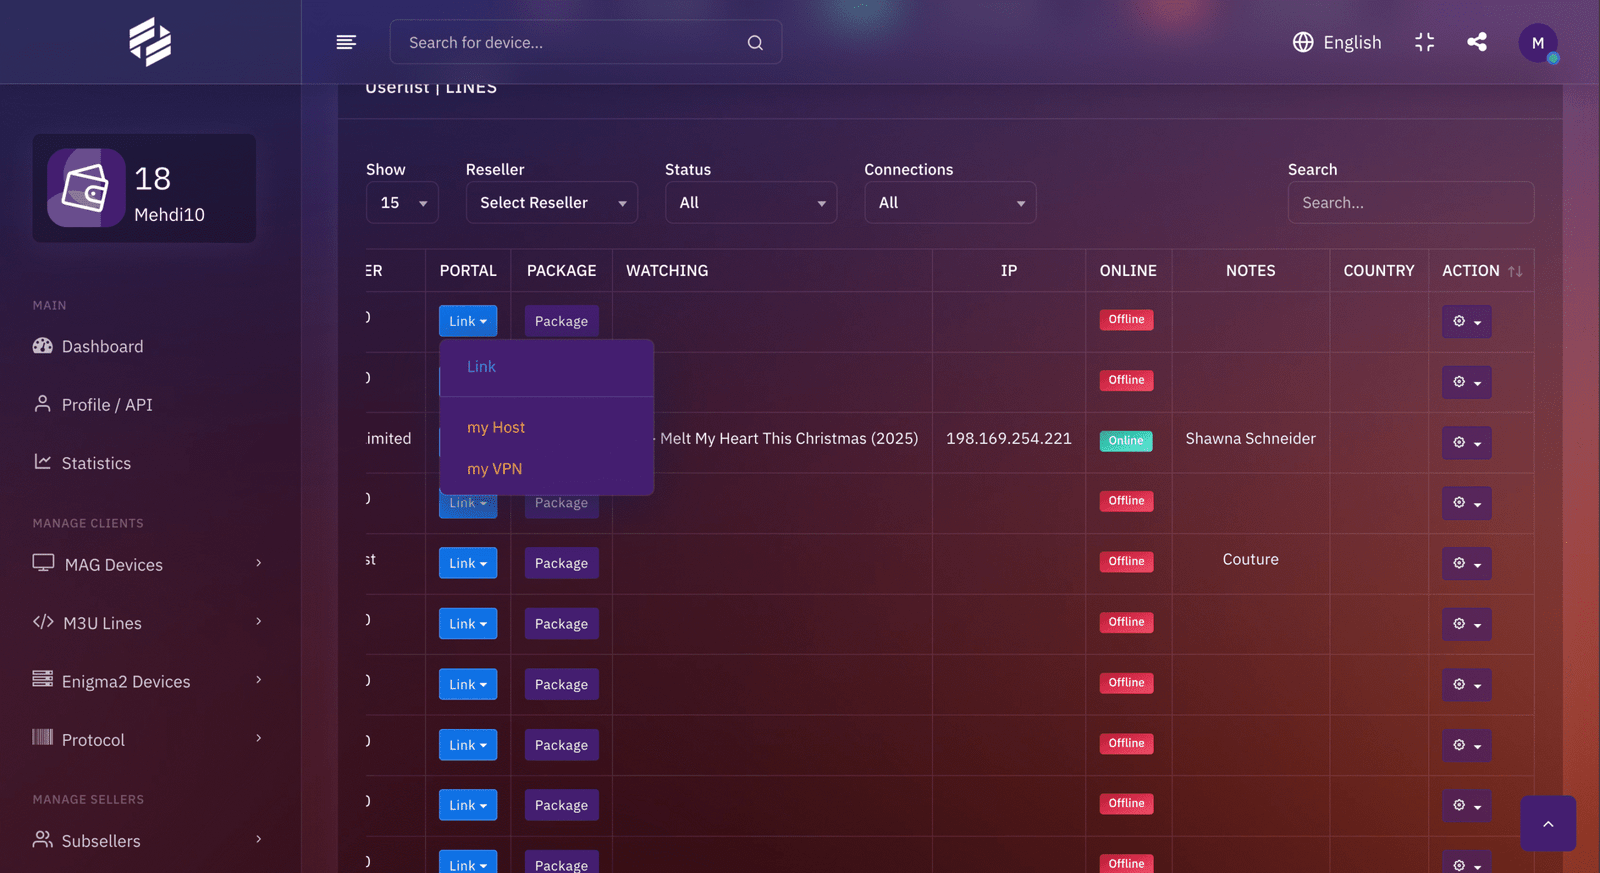Click the Dashboard gauge icon
The width and height of the screenshot is (1600, 873).
click(x=42, y=346)
